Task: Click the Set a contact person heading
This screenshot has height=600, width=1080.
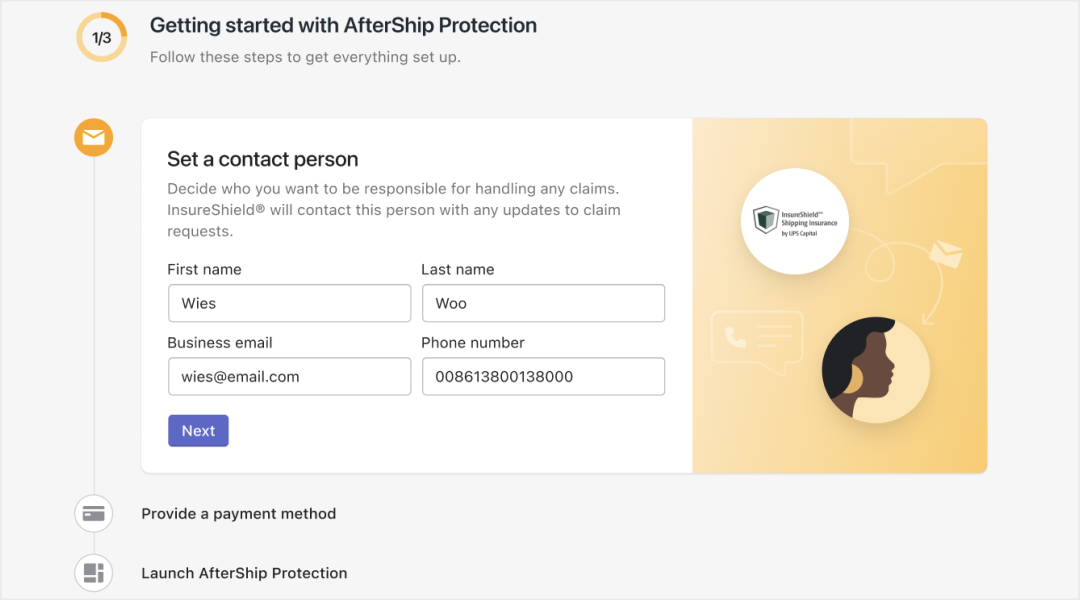Action: pyautogui.click(x=262, y=159)
